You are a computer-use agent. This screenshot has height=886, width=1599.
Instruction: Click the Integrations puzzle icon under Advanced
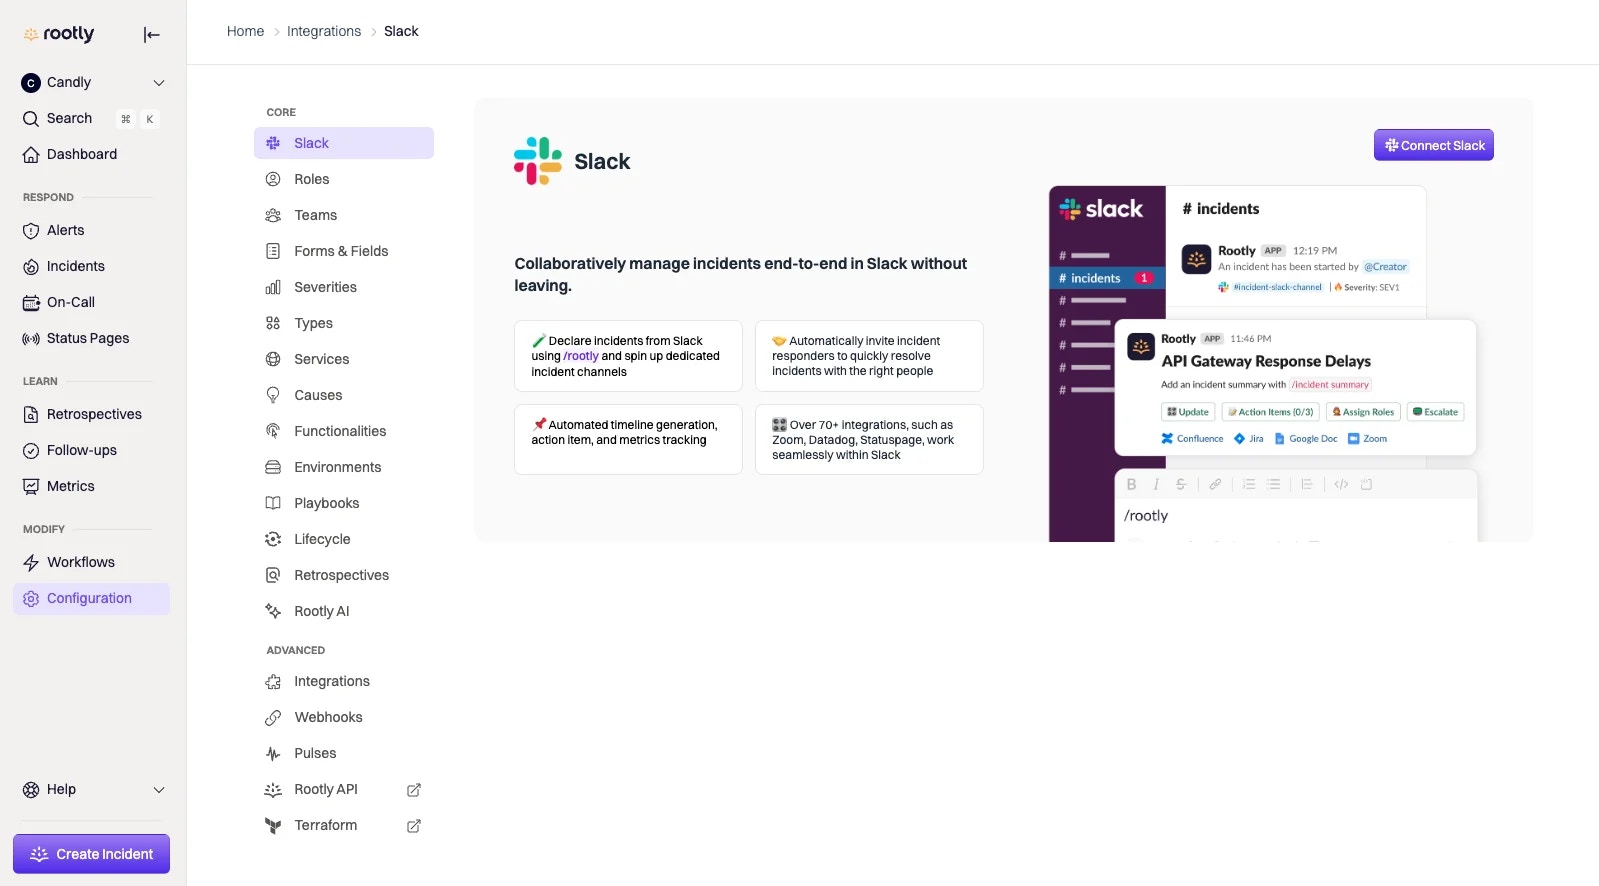(273, 682)
